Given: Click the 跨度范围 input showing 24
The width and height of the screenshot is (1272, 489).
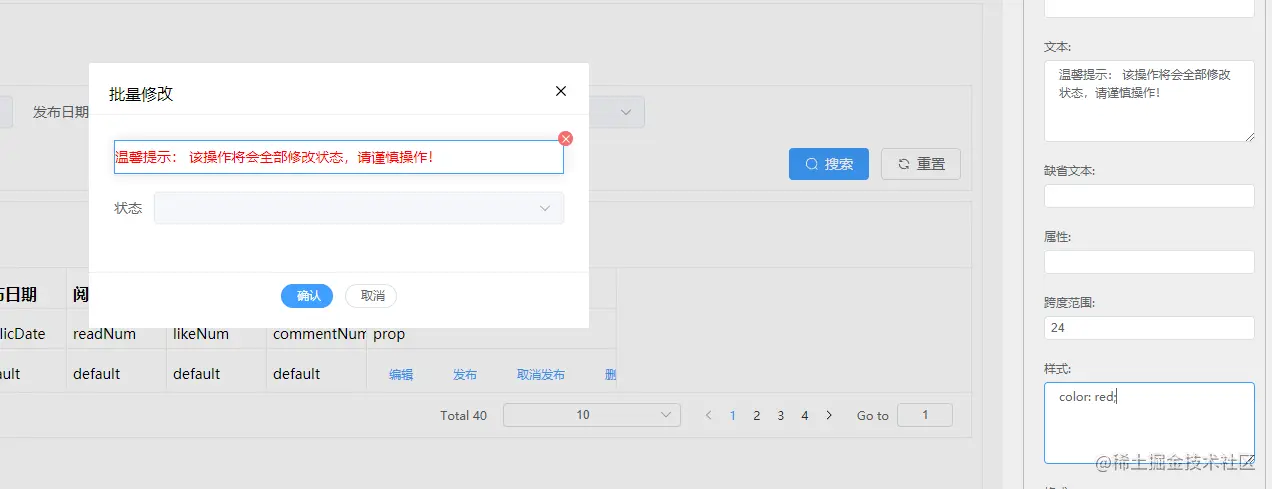Looking at the screenshot, I should (x=1149, y=328).
